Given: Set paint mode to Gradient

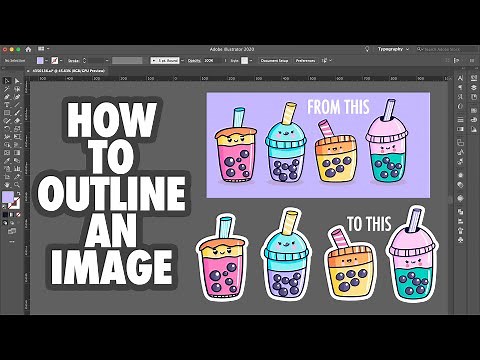Looking at the screenshot, I should click(12, 215).
